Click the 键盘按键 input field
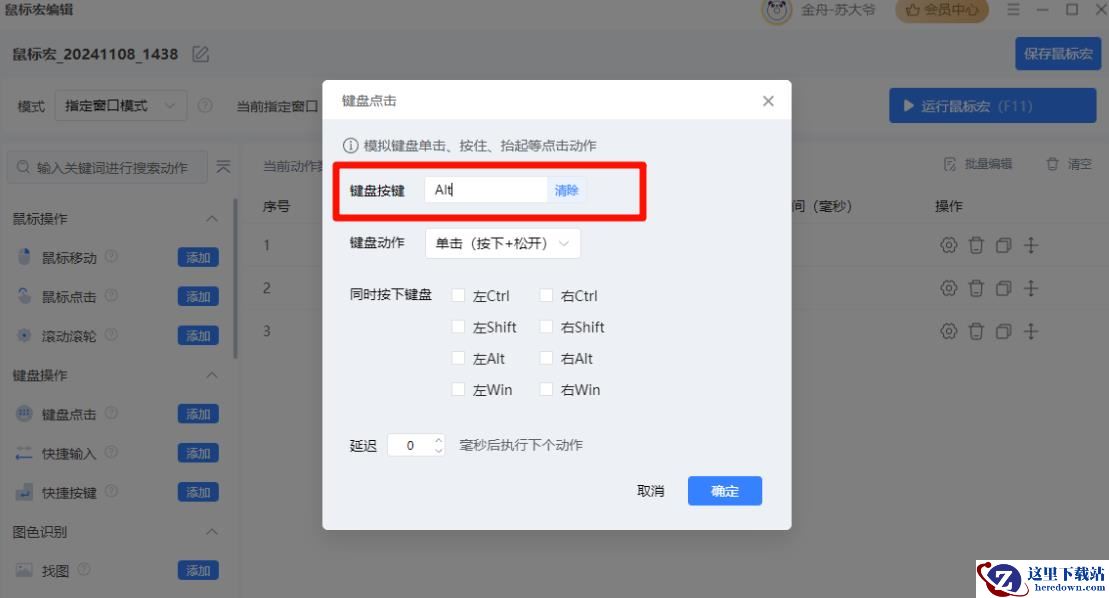Viewport: 1109px width, 598px height. pyautogui.click(x=486, y=190)
